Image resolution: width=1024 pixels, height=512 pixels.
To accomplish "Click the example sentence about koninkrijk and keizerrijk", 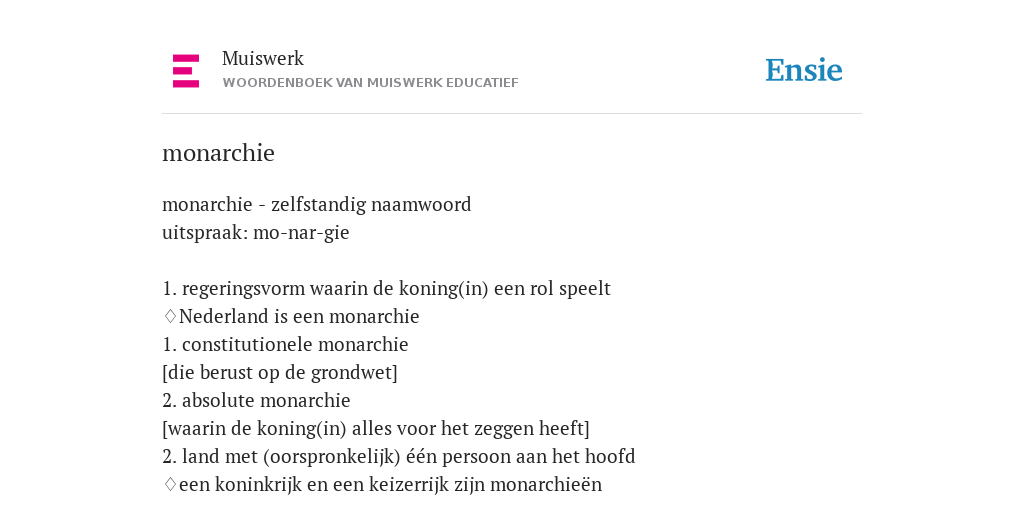I will click(391, 485).
